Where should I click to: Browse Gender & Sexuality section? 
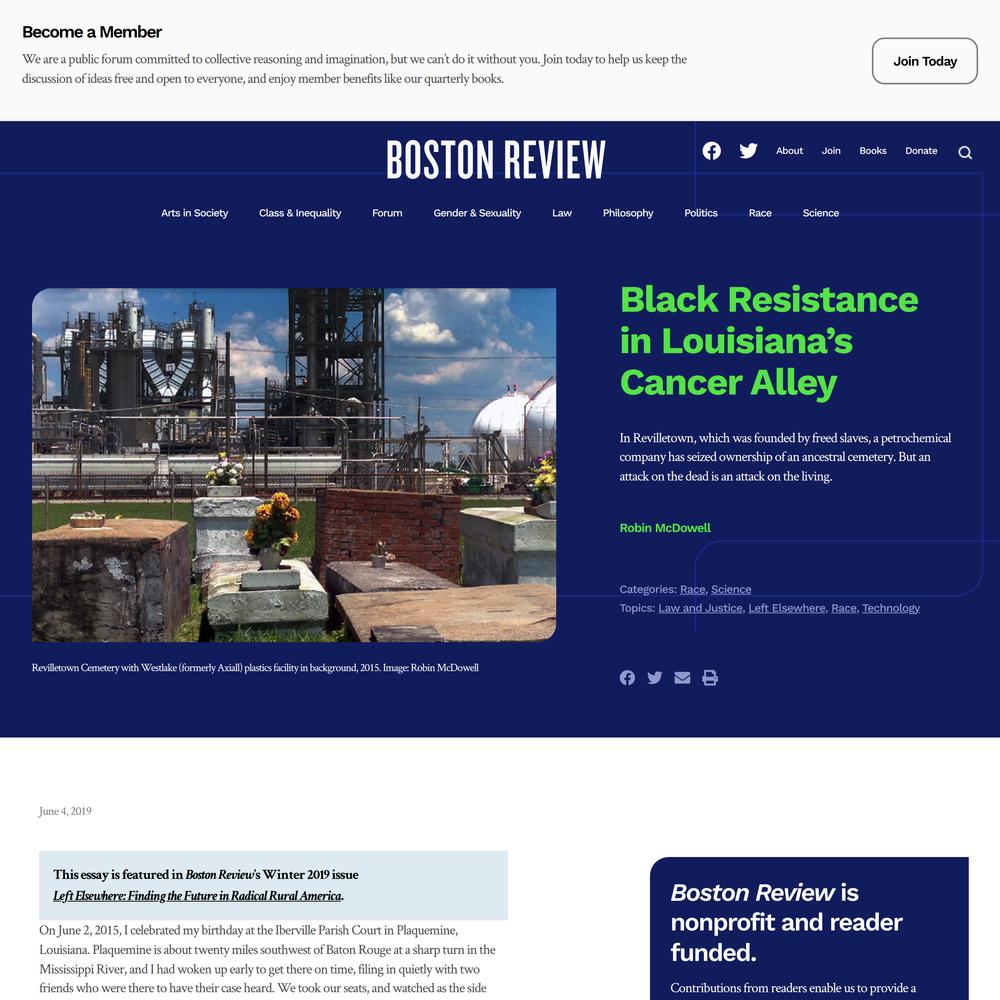[x=477, y=213]
